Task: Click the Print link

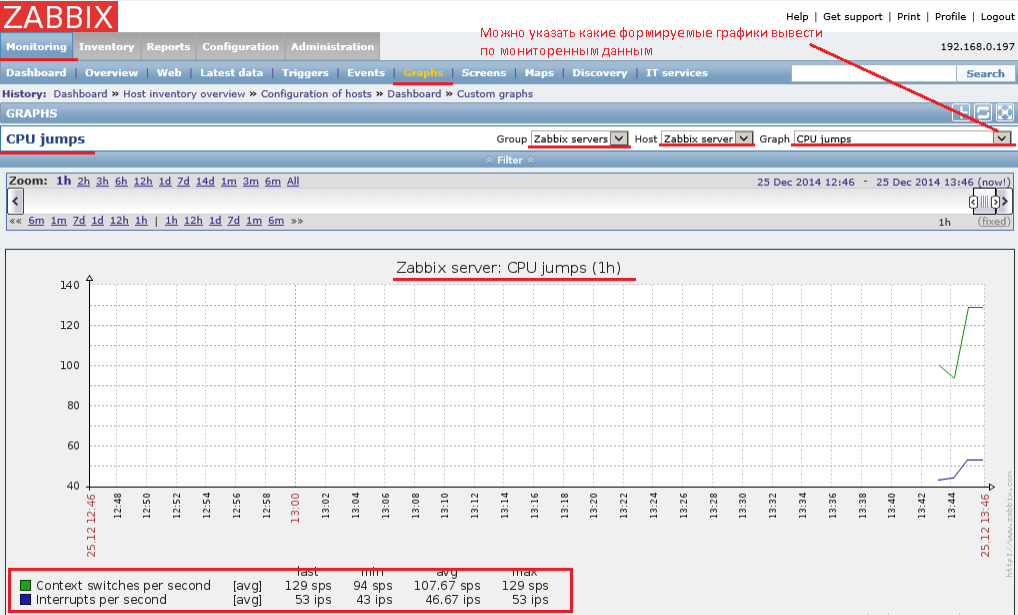Action: (x=908, y=16)
